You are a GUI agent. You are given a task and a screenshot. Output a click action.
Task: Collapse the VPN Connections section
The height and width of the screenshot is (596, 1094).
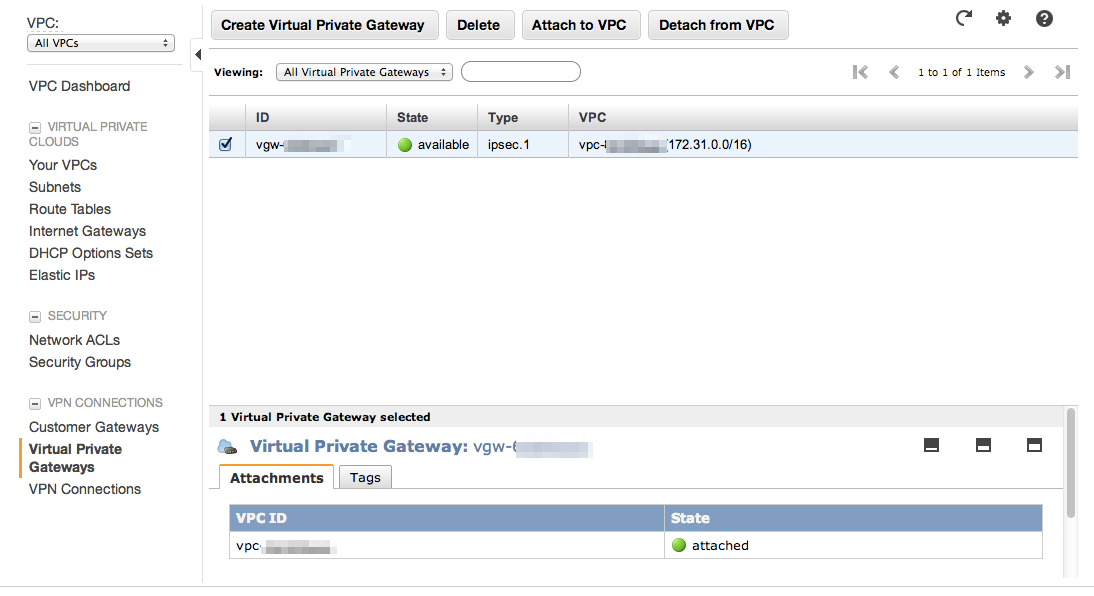click(35, 404)
